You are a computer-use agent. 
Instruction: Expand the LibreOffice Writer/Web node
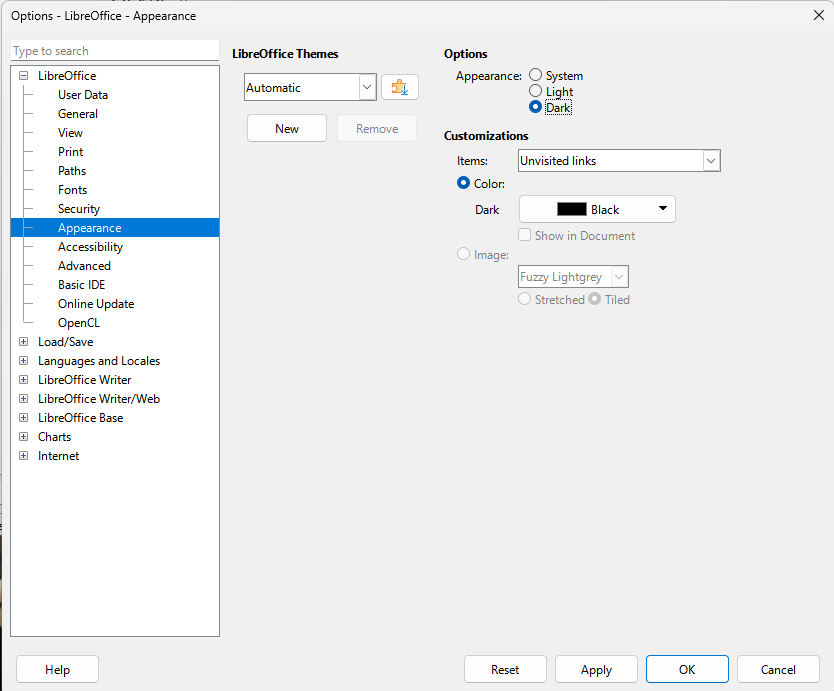(x=23, y=398)
